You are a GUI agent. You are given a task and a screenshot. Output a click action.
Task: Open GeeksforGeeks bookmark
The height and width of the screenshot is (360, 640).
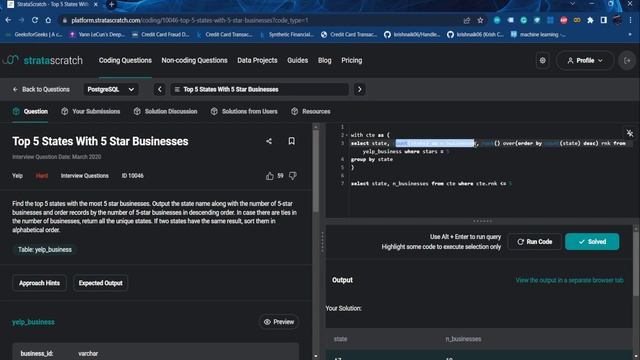[34, 35]
